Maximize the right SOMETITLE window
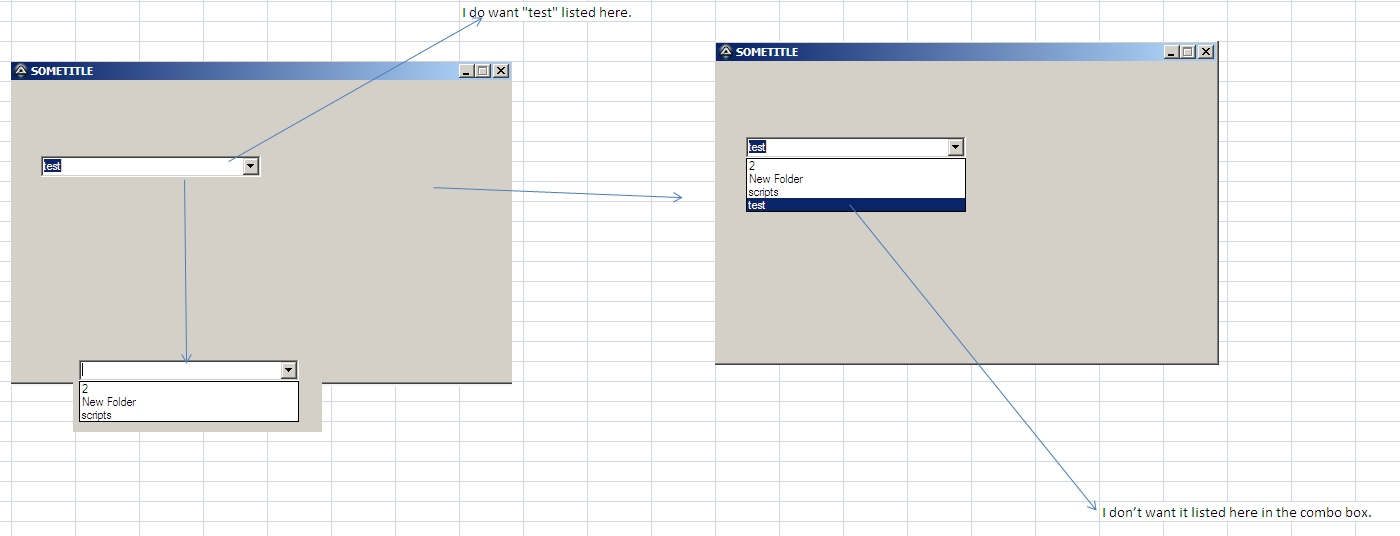This screenshot has width=1400, height=536. pyautogui.click(x=1188, y=52)
